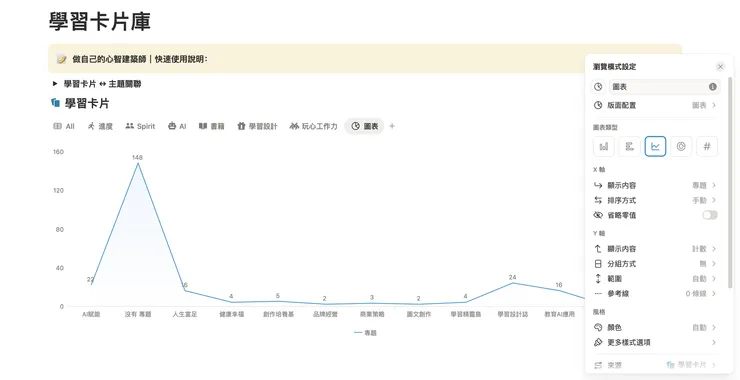This screenshot has width=740, height=380.
Task: Click the 專題 legend below the chart
Action: [365, 333]
